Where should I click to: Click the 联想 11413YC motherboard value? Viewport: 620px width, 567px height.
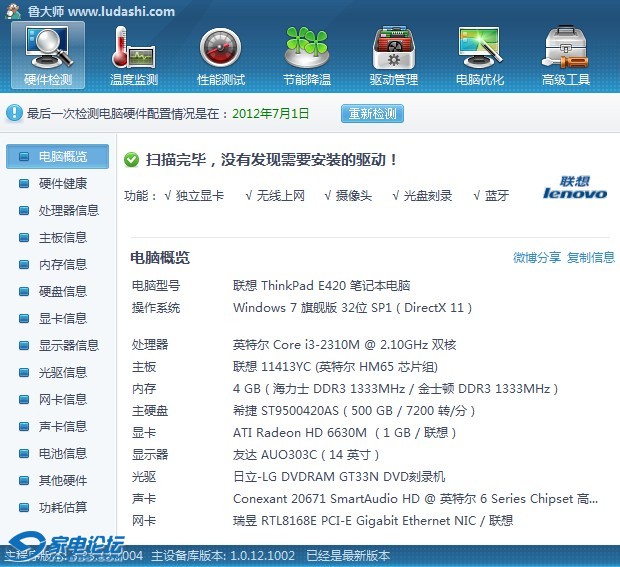(335, 367)
